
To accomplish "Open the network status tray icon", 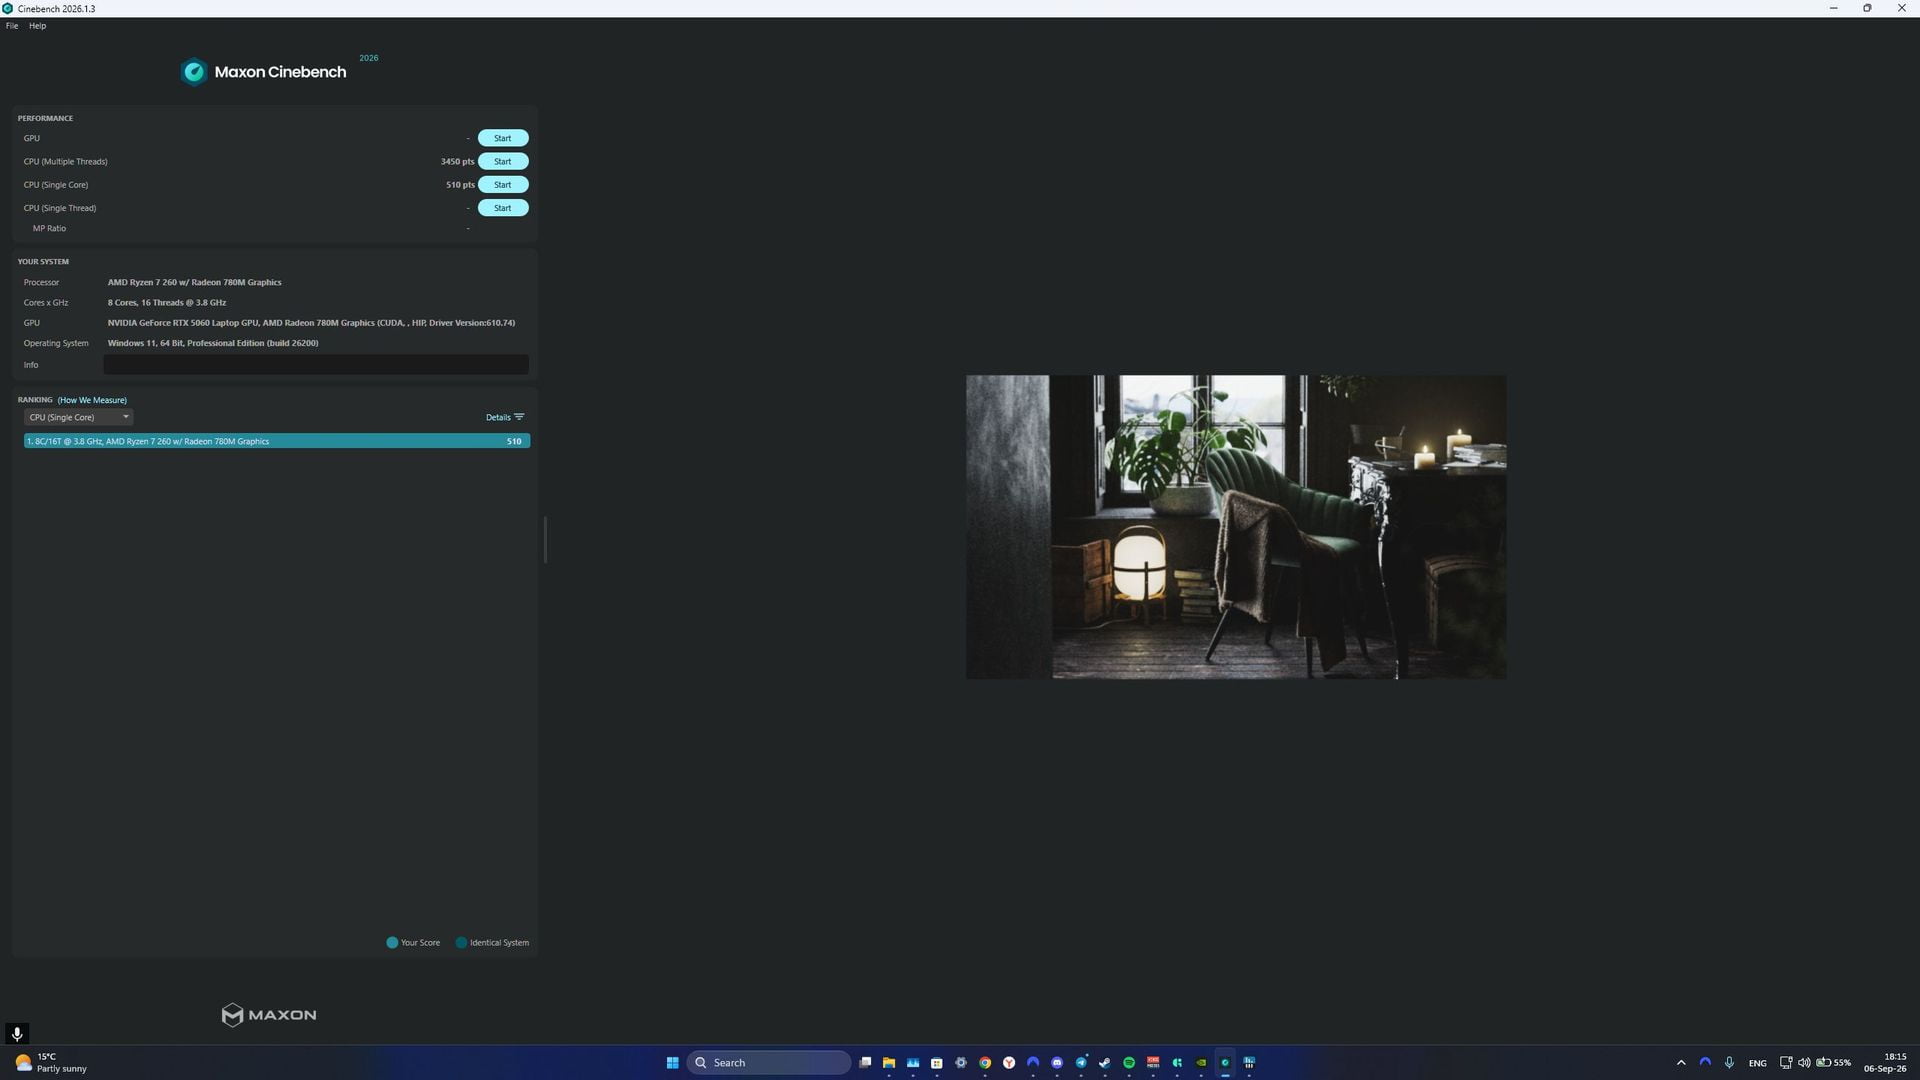I will tap(1786, 1063).
